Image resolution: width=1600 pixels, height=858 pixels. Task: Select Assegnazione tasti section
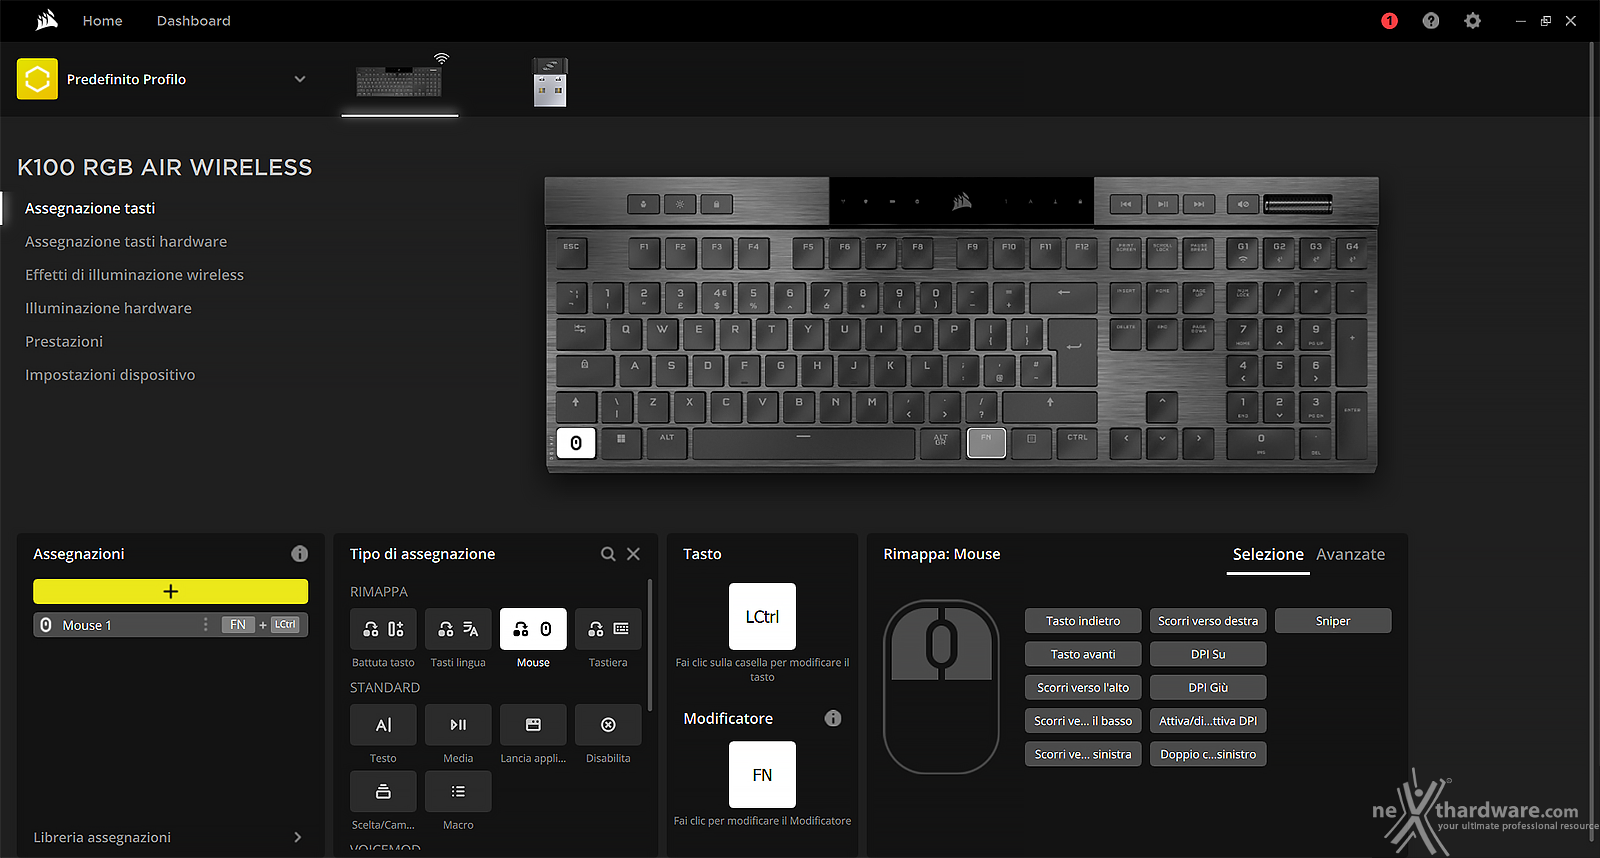coord(90,208)
